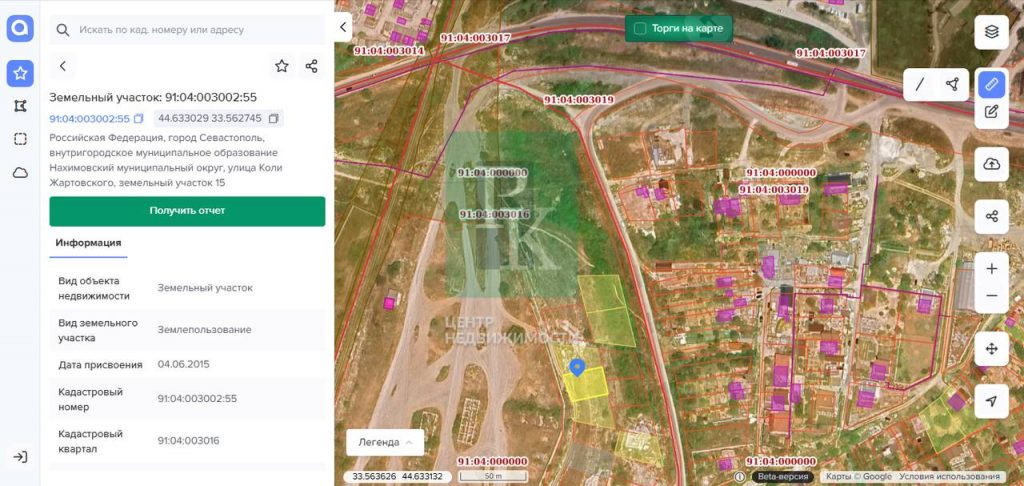Select the ruler measurement tool
This screenshot has width=1024, height=486.
pos(991,84)
